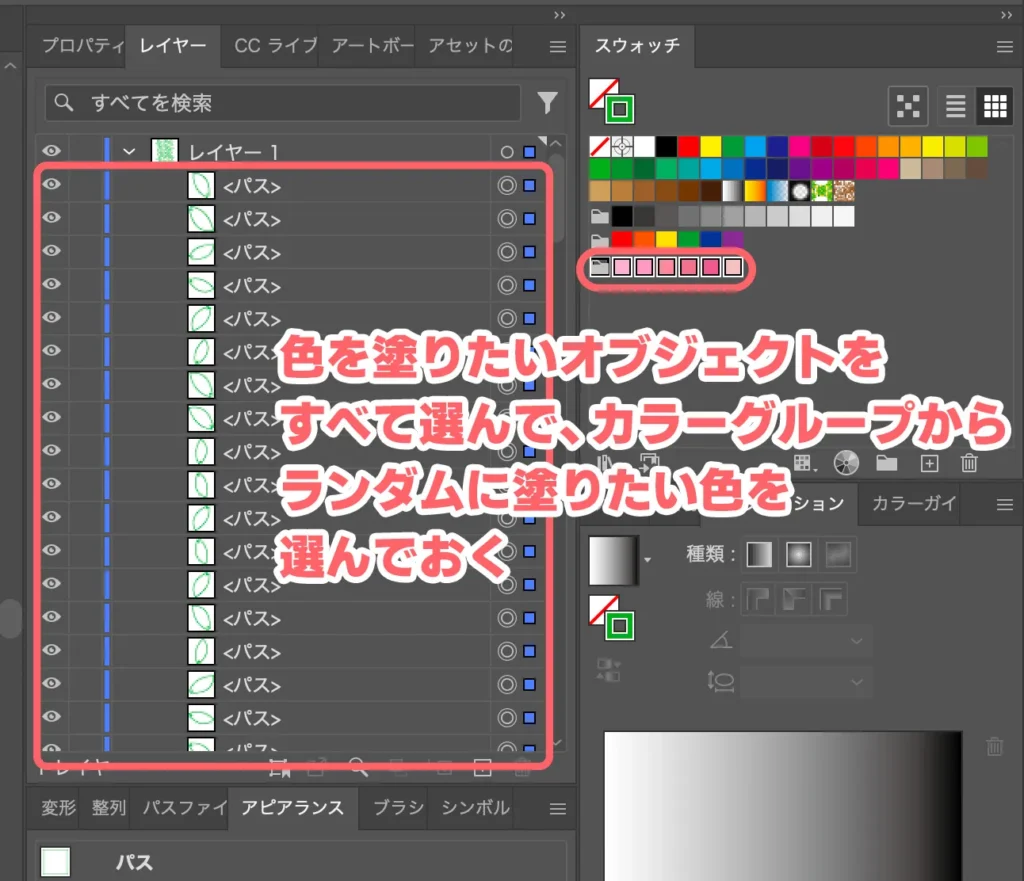Click the delete swatch trash icon
Viewport: 1024px width, 881px height.
[969, 460]
